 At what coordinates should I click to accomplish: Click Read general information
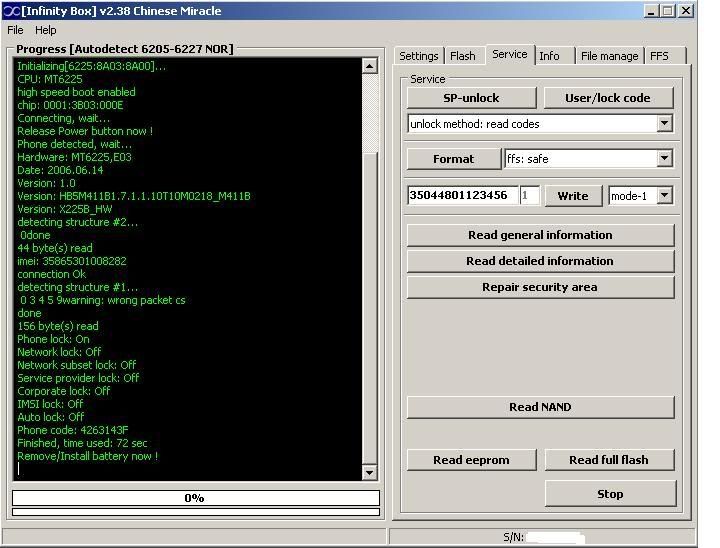click(x=540, y=235)
